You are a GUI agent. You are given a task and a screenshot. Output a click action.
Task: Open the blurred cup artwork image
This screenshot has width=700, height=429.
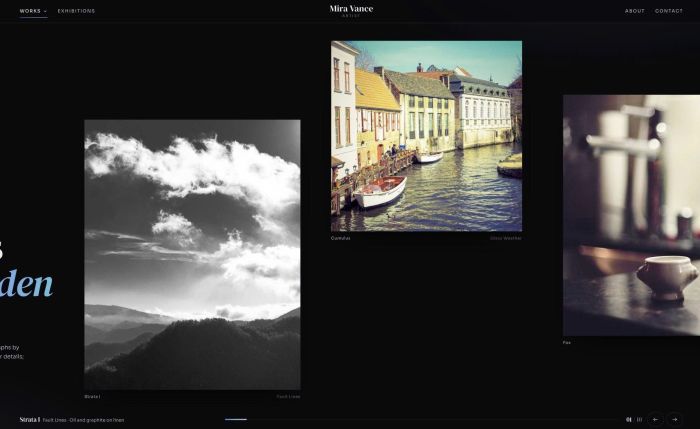(631, 215)
